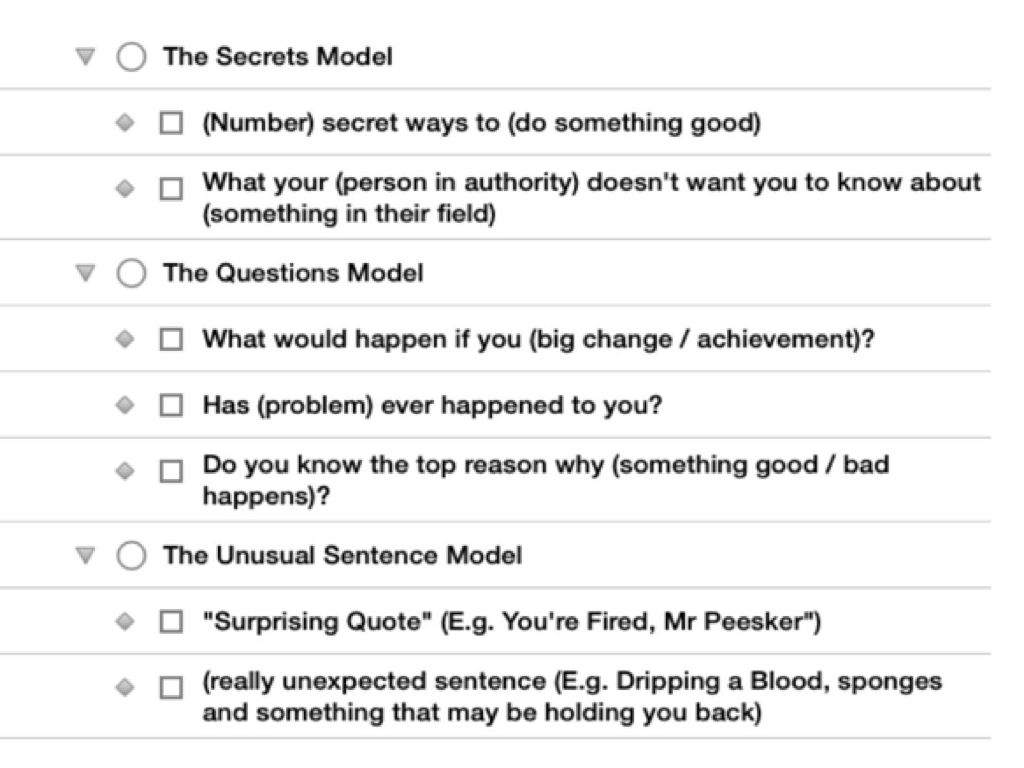
Task: Click diamond handle beside 'Surprising Quote' row
Action: tap(124, 621)
